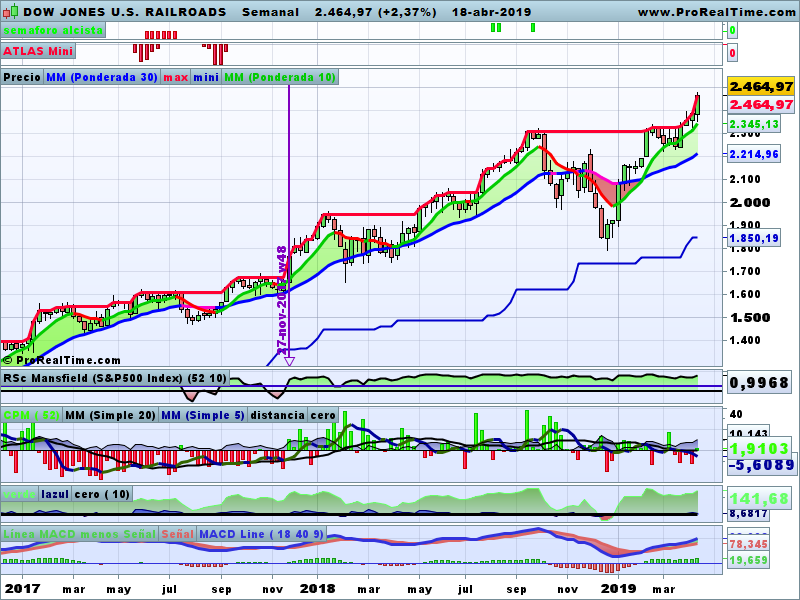Click the 19,659 MACD histogram value

(748, 560)
